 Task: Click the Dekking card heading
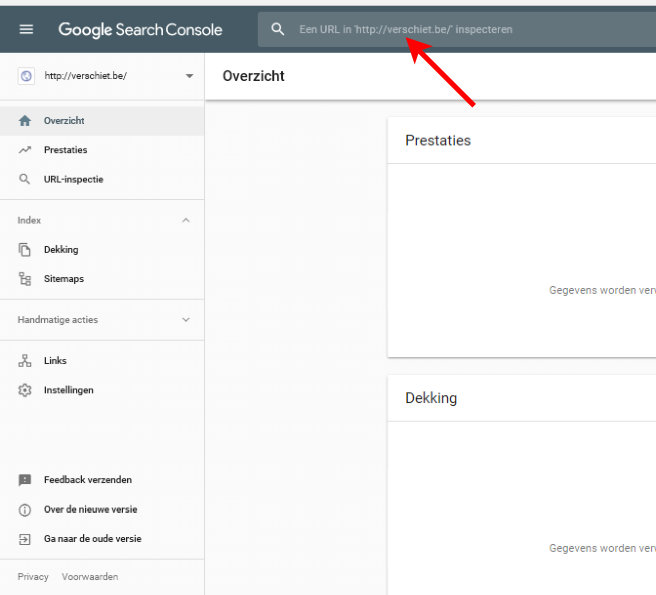pos(431,398)
